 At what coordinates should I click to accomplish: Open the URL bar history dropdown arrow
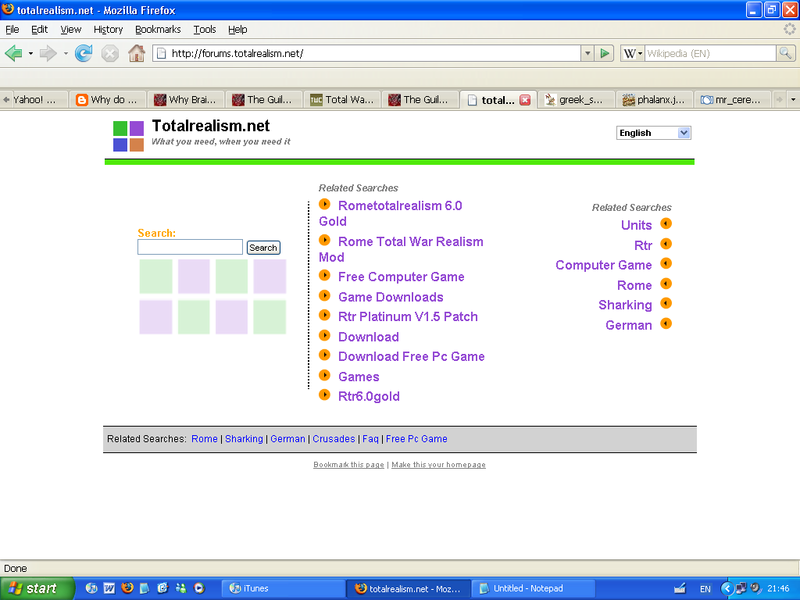point(587,53)
